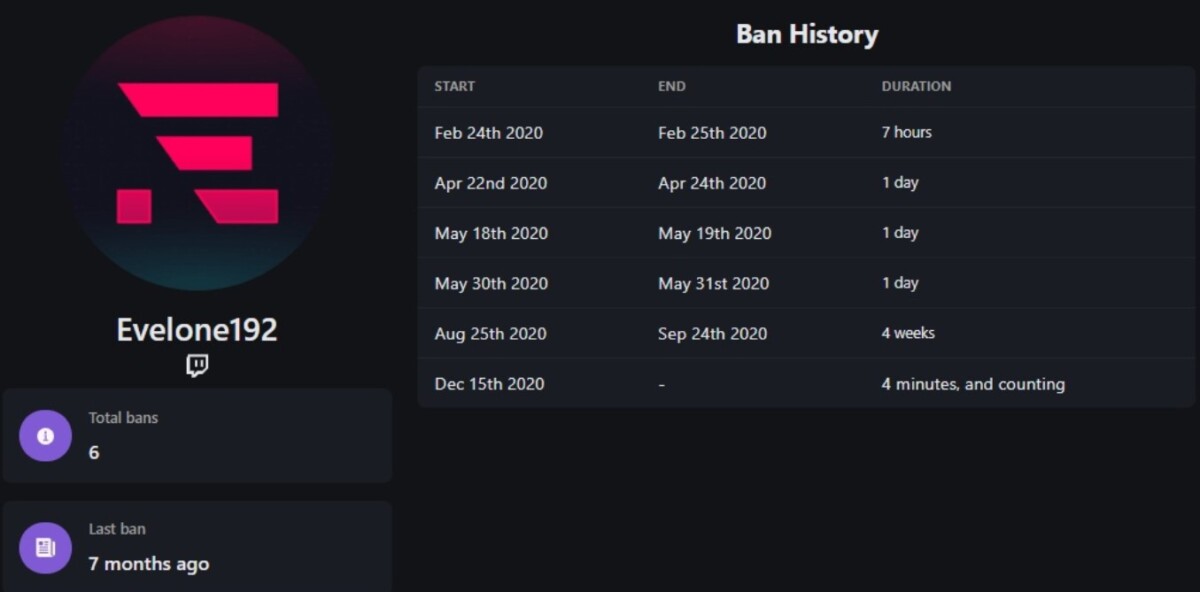This screenshot has height=592, width=1200.
Task: Sort the table by the END column header
Action: 672,86
